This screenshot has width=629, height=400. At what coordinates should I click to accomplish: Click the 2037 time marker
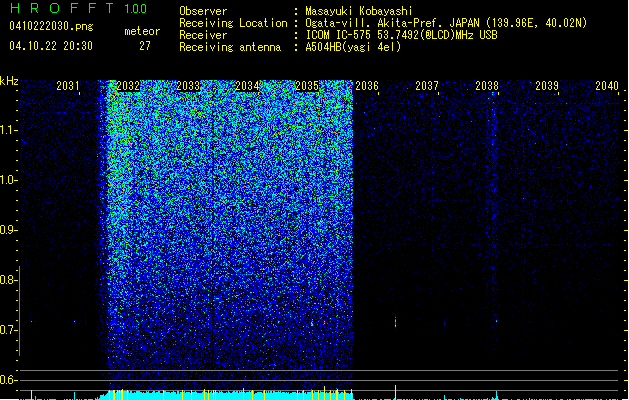427,86
